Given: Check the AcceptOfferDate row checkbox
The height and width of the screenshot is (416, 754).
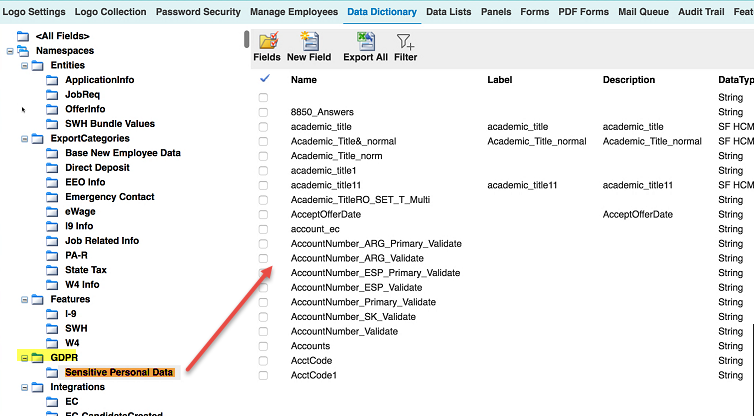Looking at the screenshot, I should (x=263, y=214).
